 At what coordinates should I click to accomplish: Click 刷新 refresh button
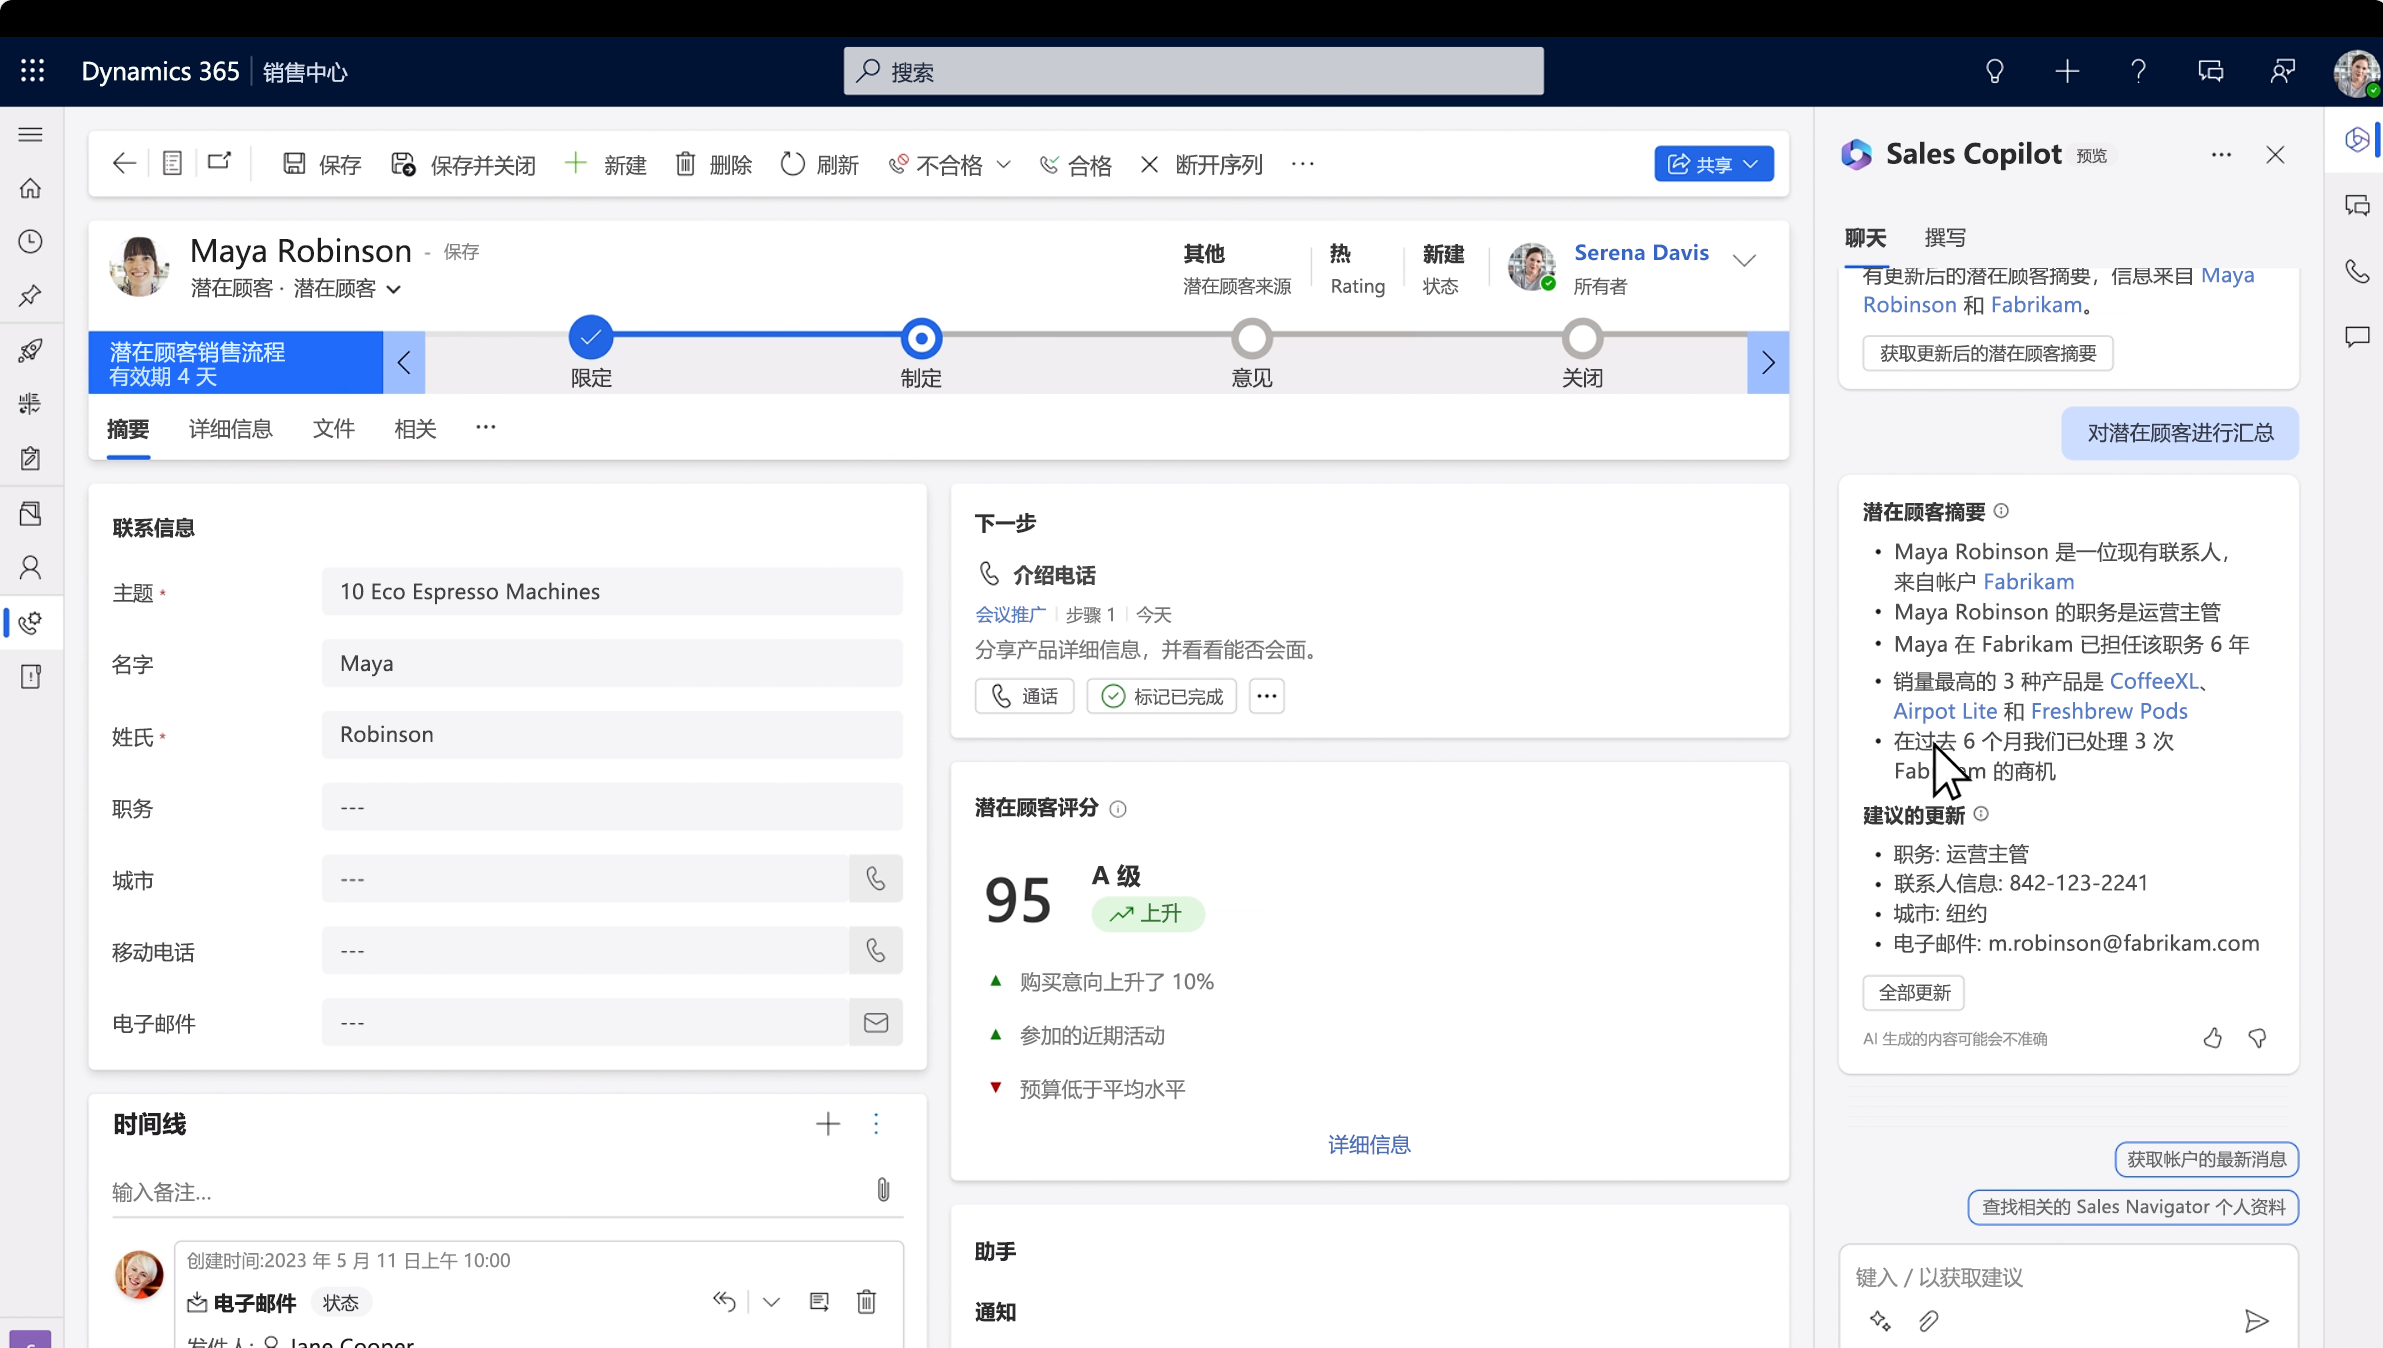tap(820, 164)
